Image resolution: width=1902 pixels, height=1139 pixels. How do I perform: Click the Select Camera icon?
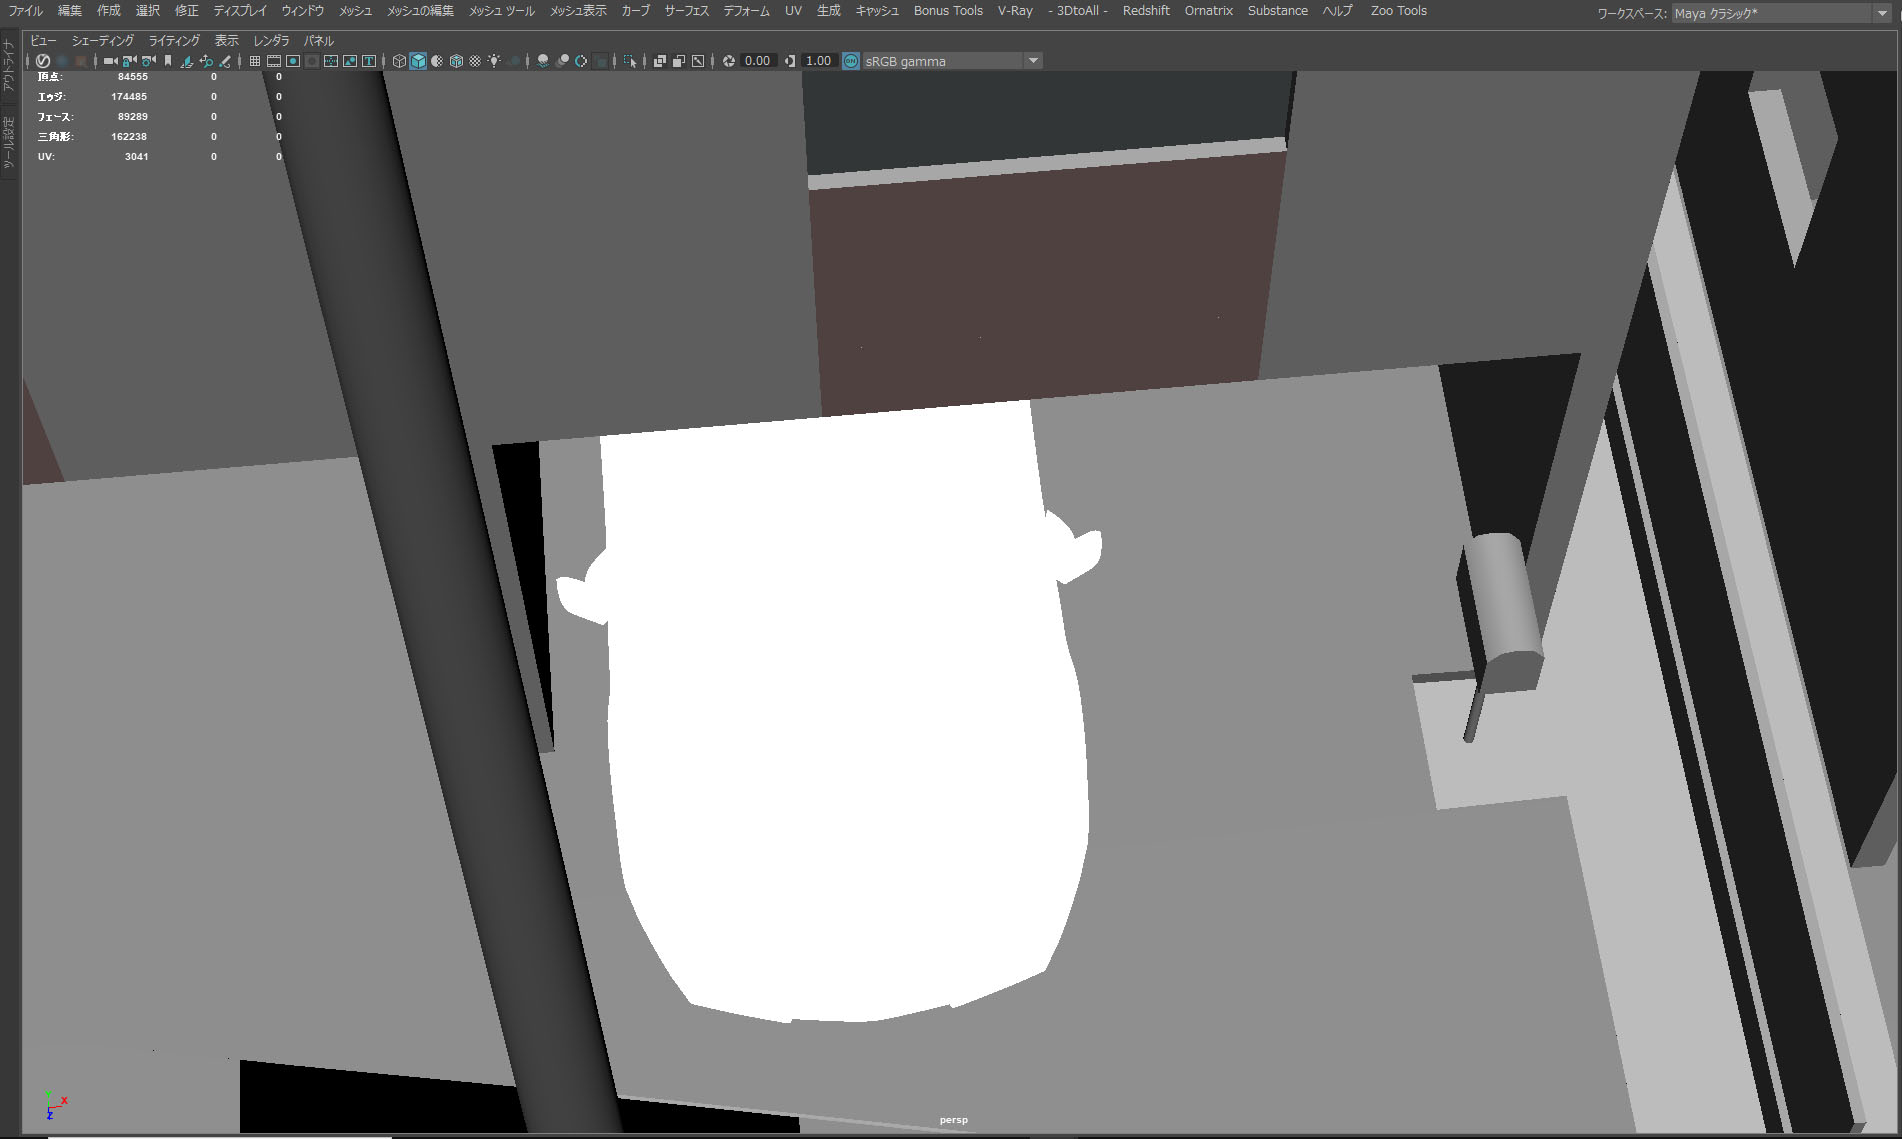[110, 61]
